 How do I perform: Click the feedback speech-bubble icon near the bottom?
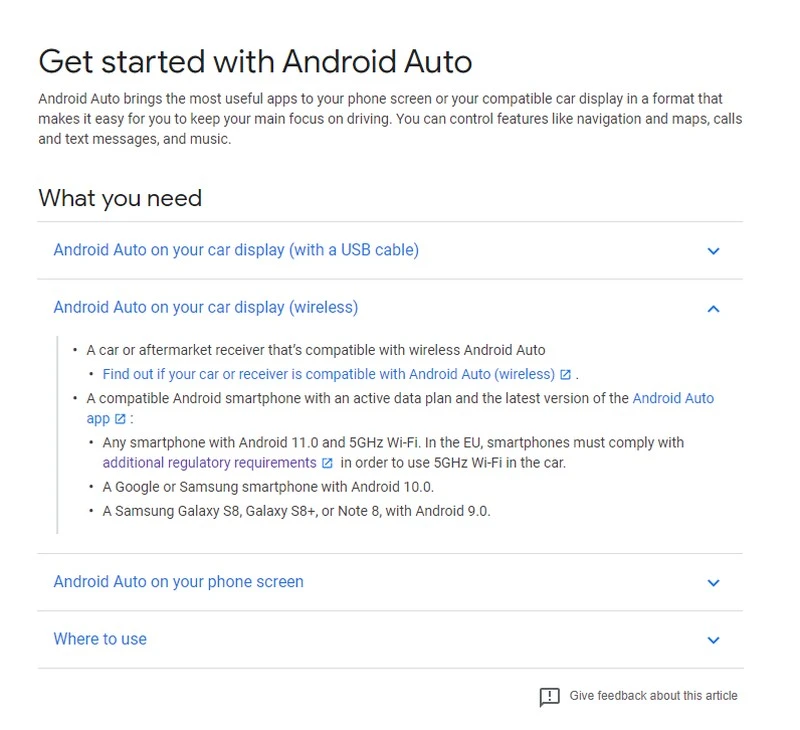pos(548,695)
